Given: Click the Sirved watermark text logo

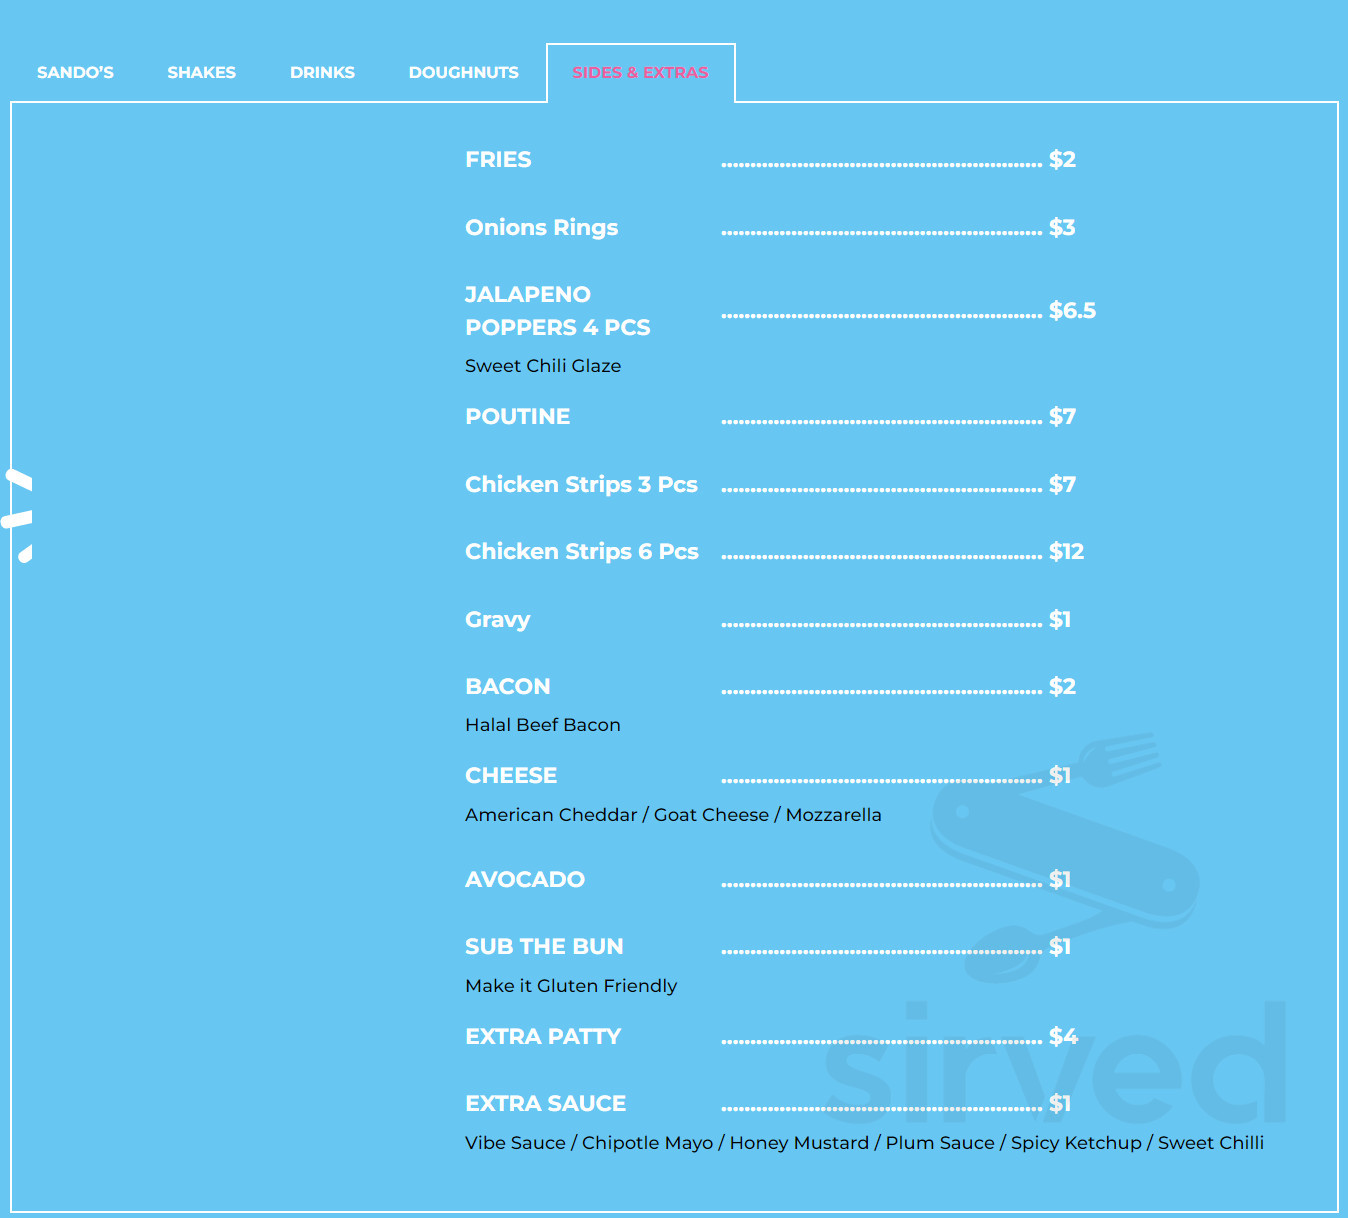Looking at the screenshot, I should point(1055,1065).
